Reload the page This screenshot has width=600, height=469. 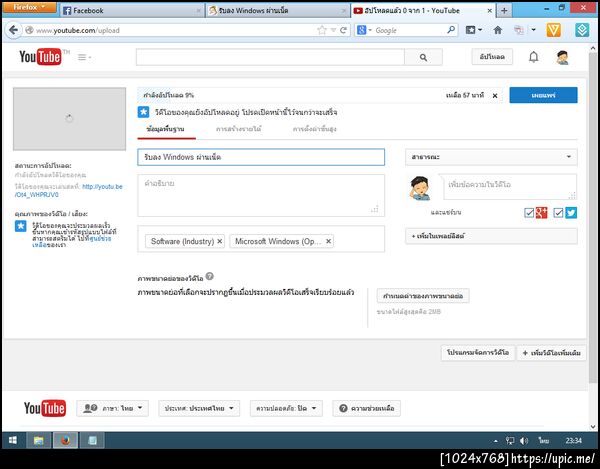pyautogui.click(x=344, y=30)
